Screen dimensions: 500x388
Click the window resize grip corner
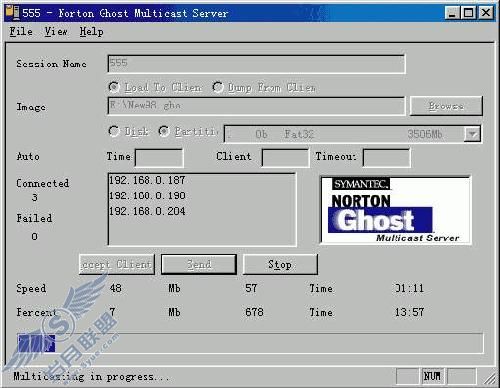(490, 378)
